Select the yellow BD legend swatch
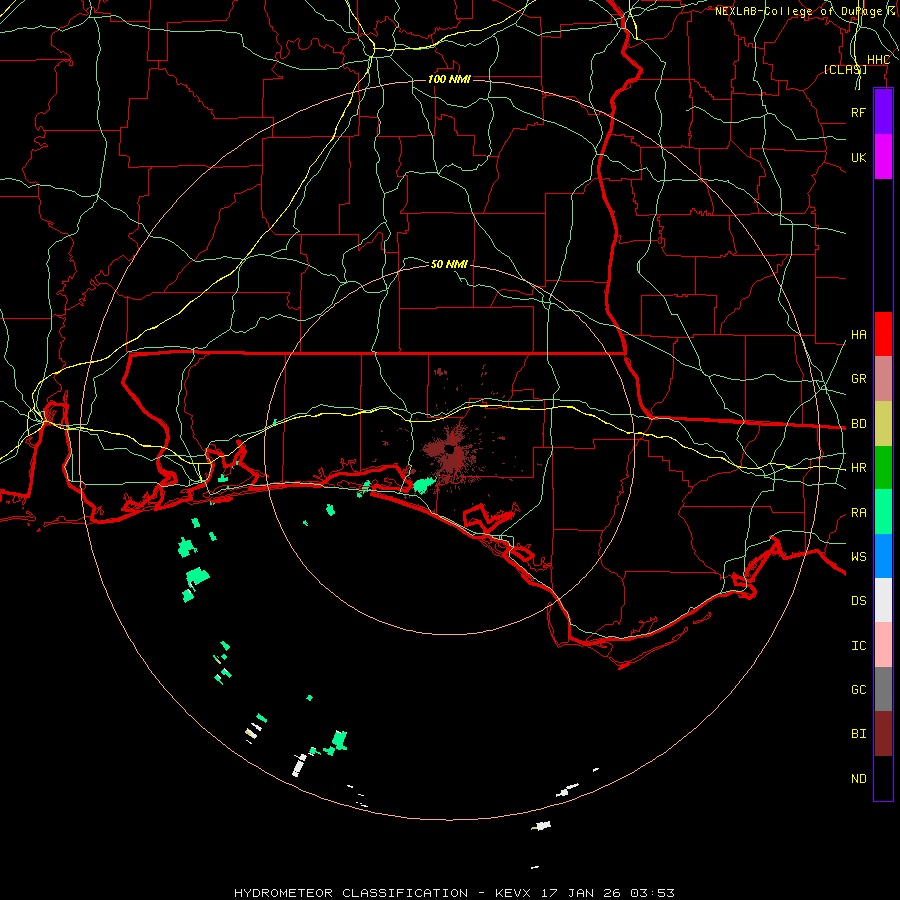This screenshot has width=900, height=900. (x=883, y=424)
